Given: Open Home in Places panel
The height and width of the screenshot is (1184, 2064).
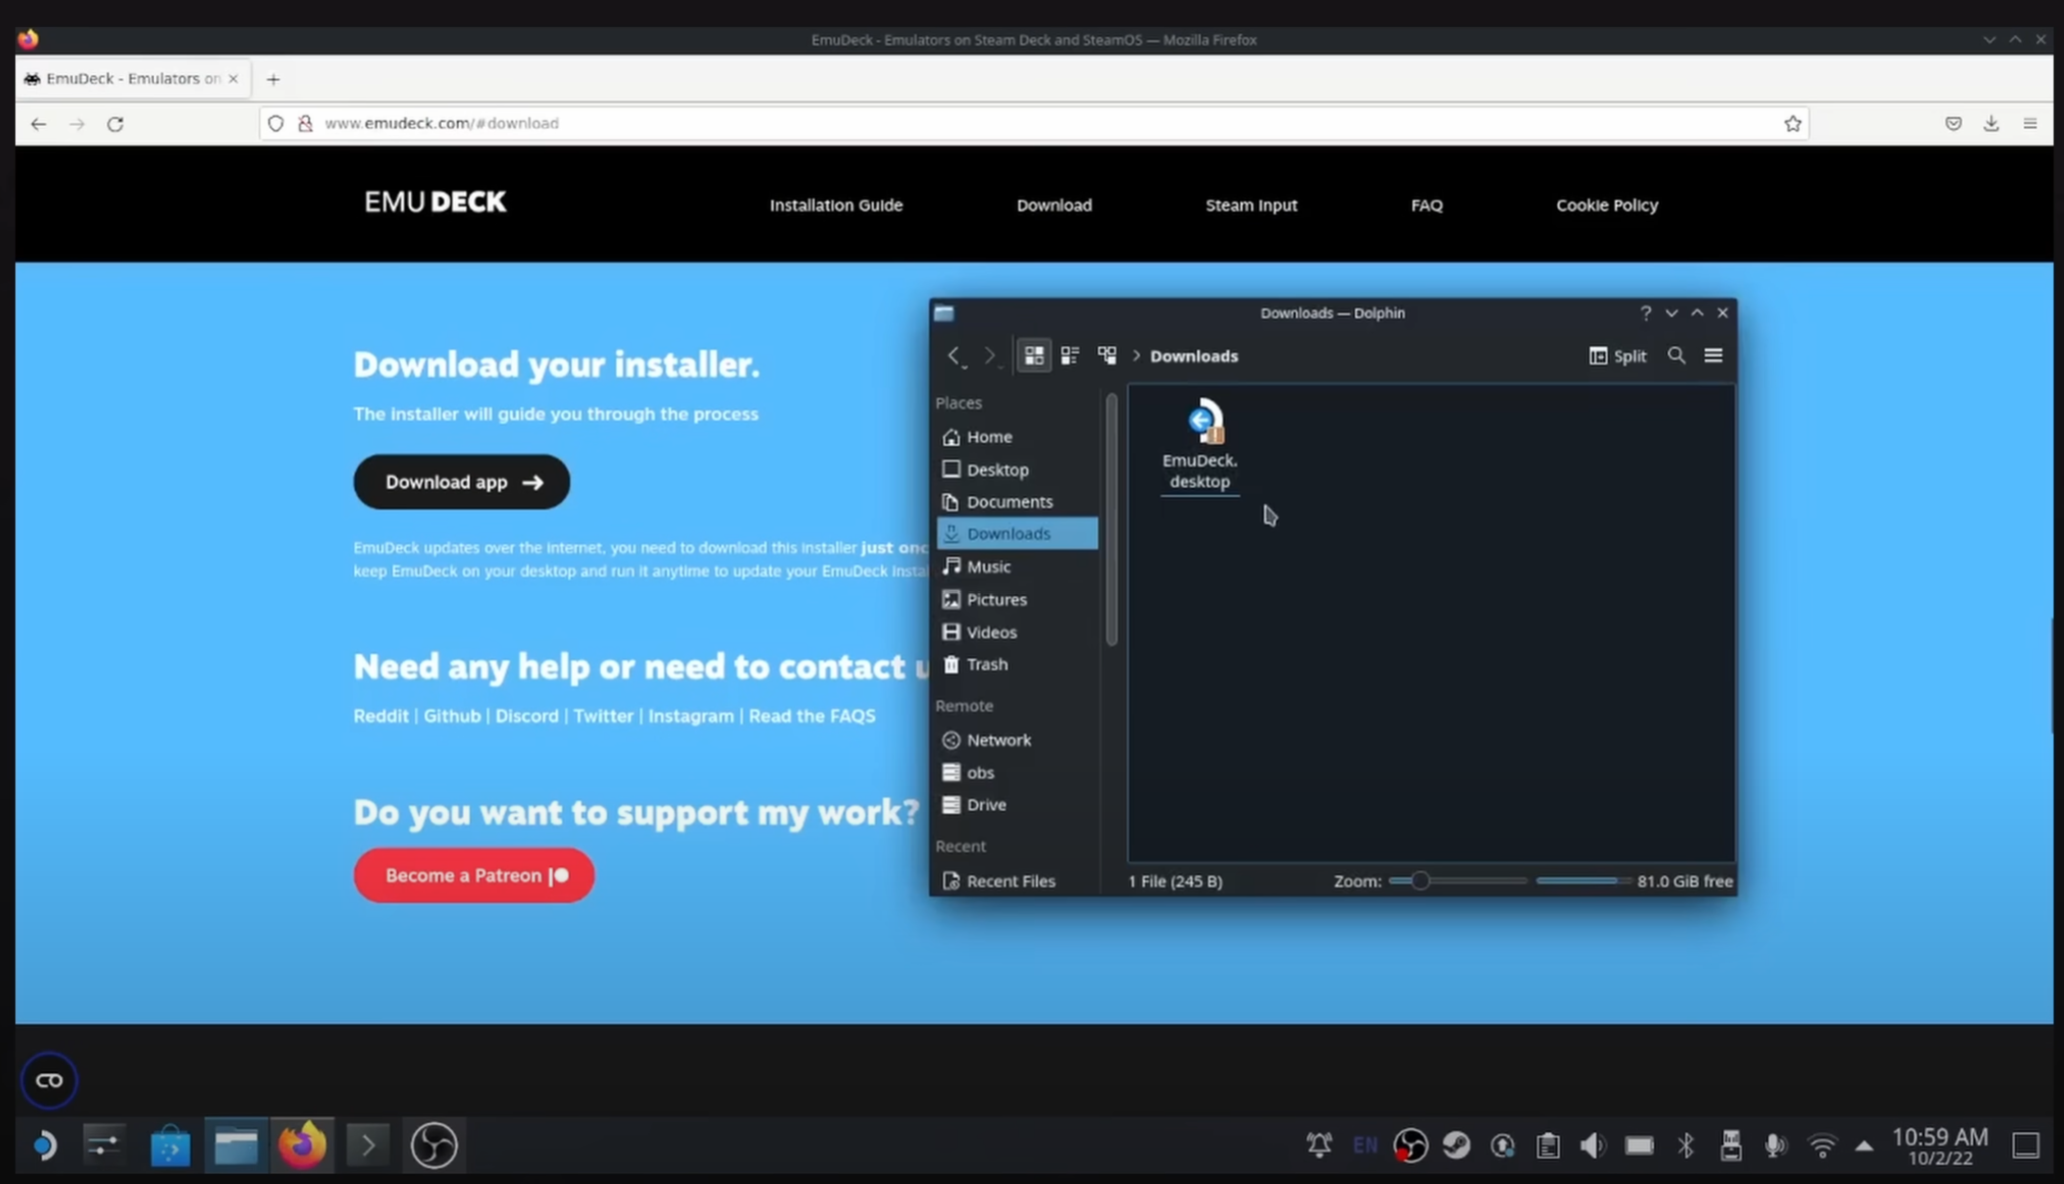Looking at the screenshot, I should coord(1016,436).
